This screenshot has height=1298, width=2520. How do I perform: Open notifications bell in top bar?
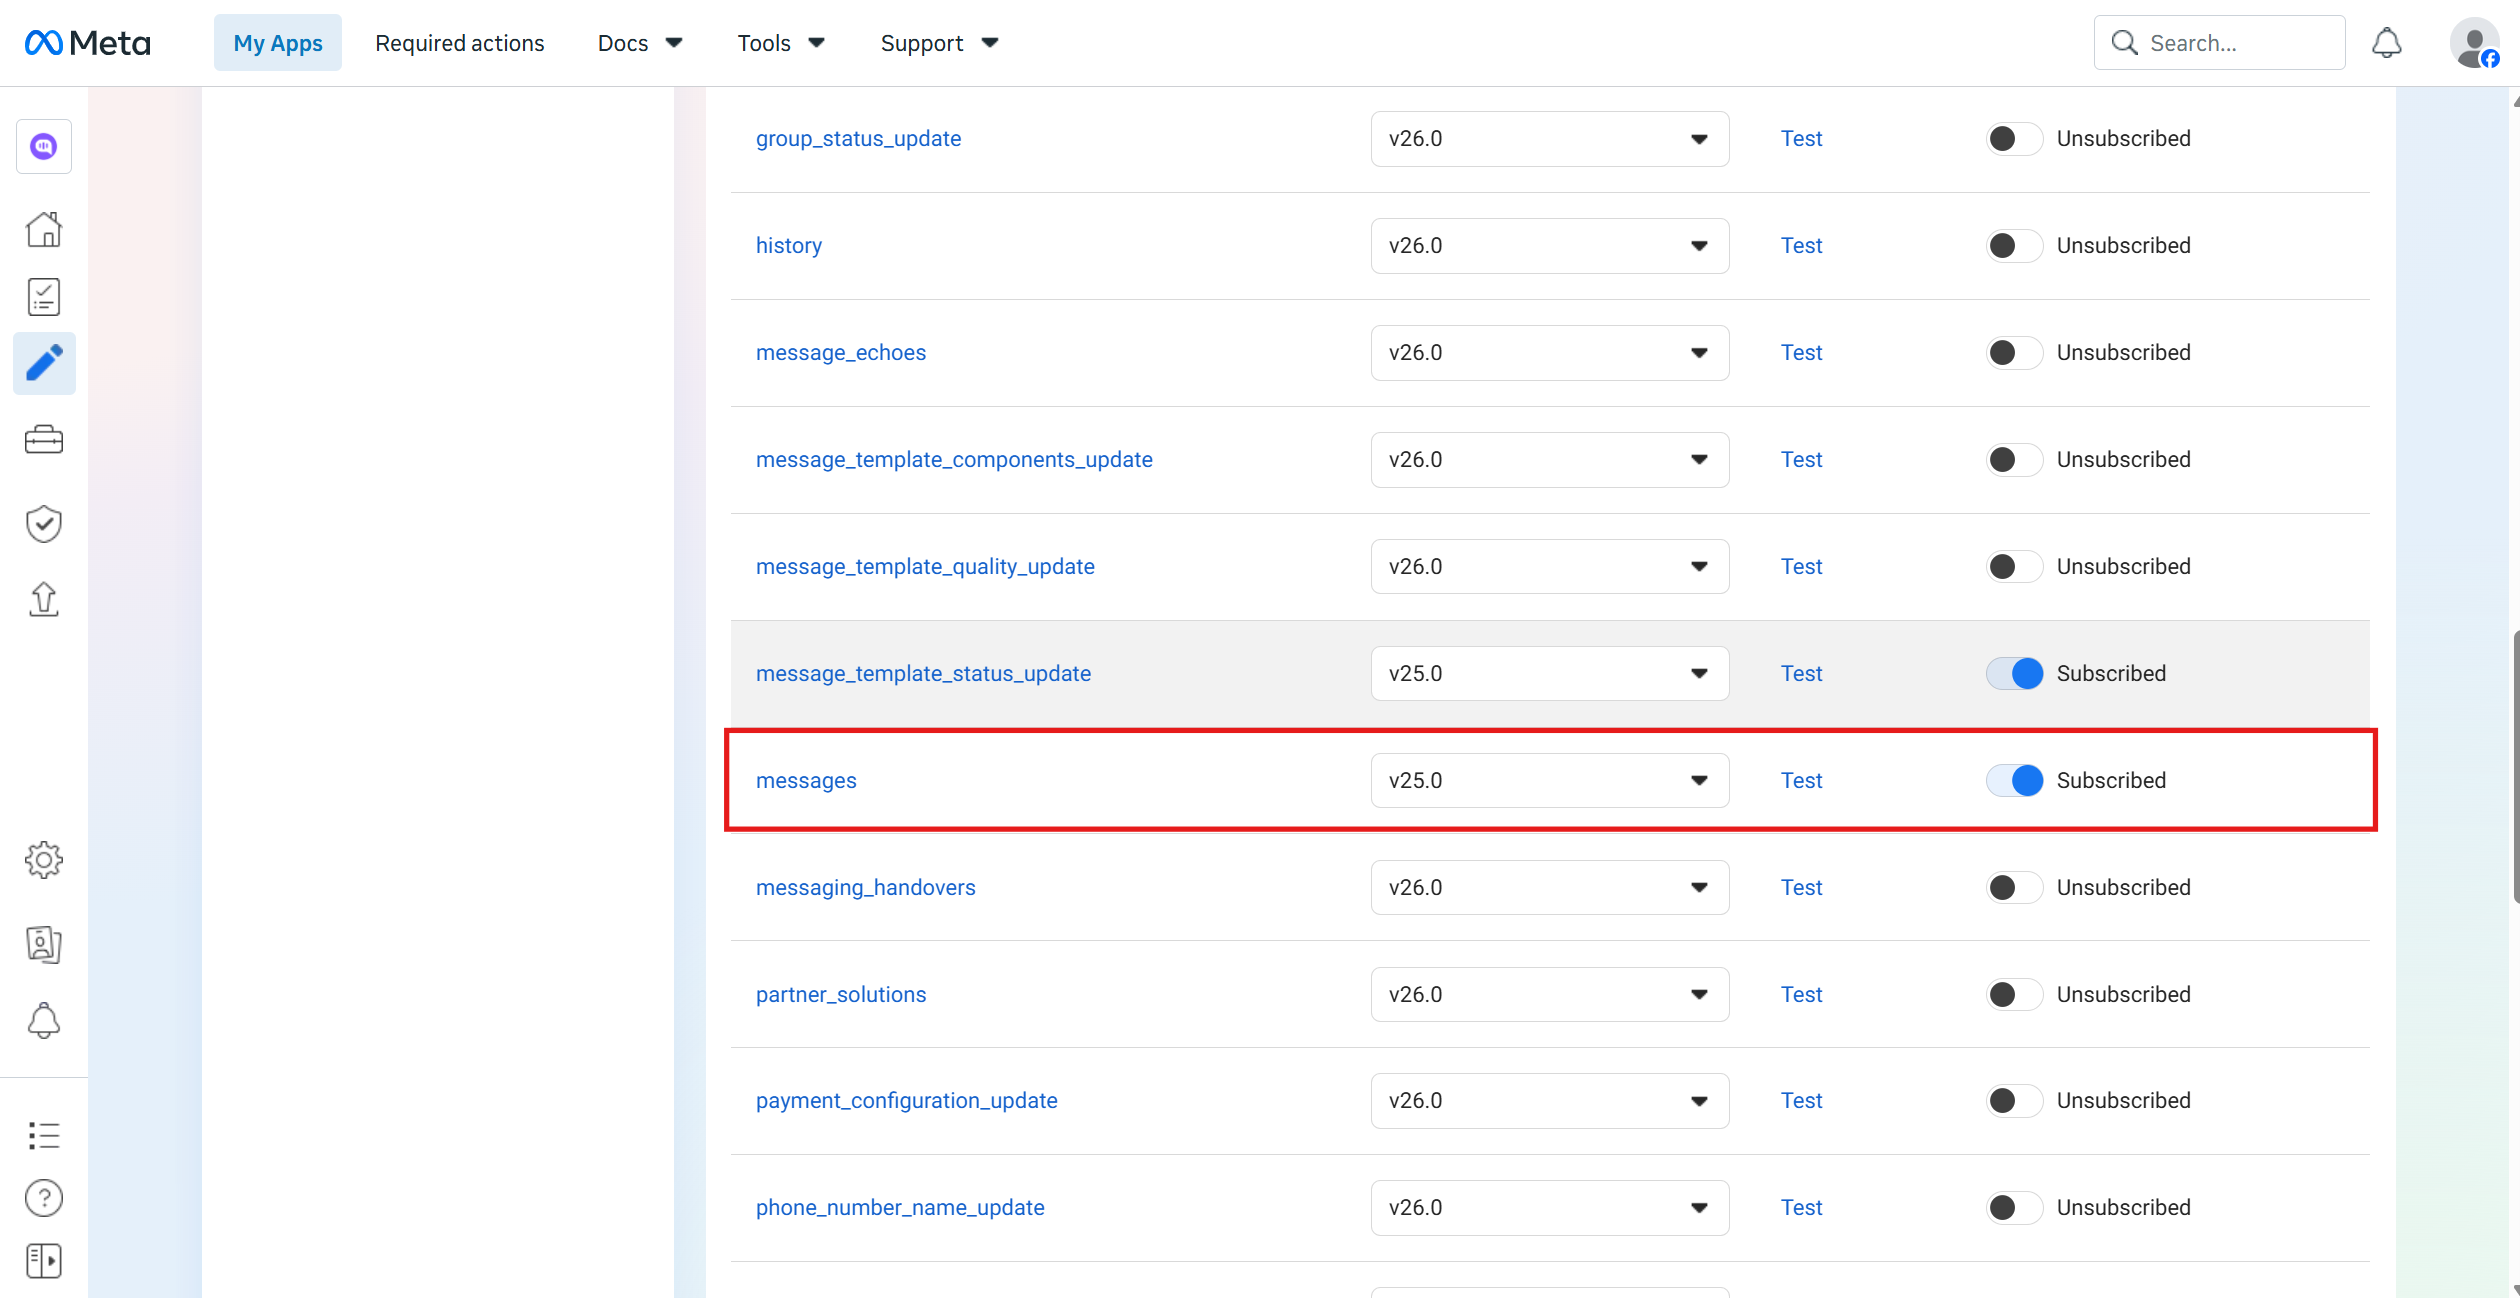[2387, 43]
